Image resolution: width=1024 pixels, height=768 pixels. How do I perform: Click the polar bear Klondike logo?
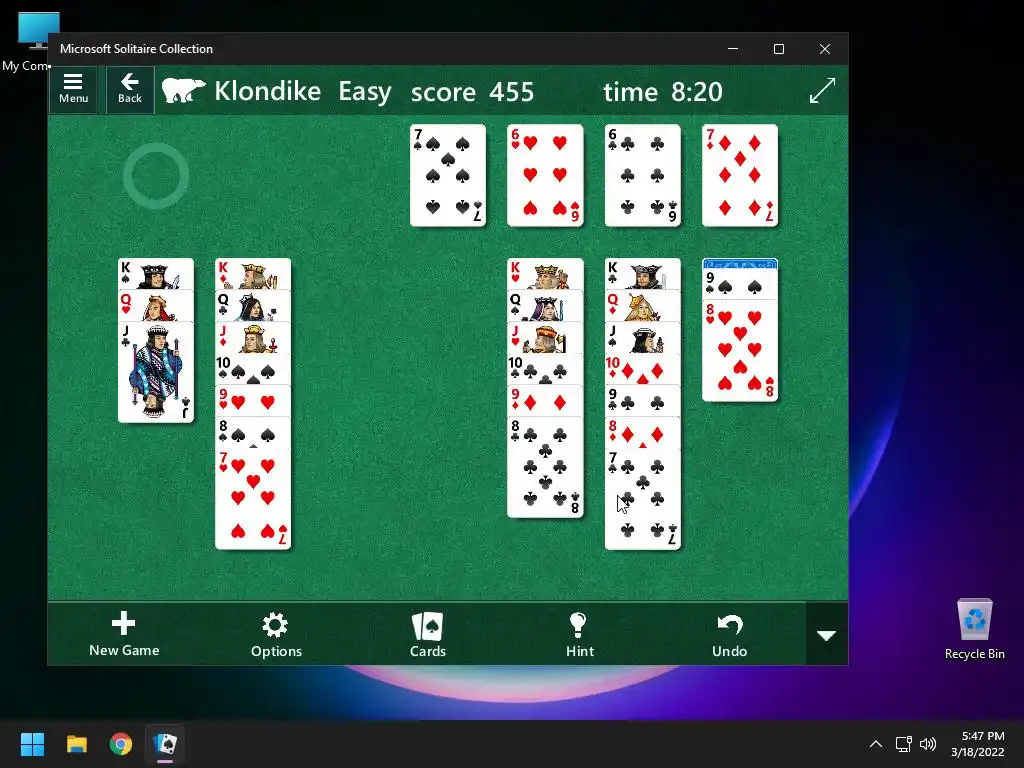coord(184,91)
